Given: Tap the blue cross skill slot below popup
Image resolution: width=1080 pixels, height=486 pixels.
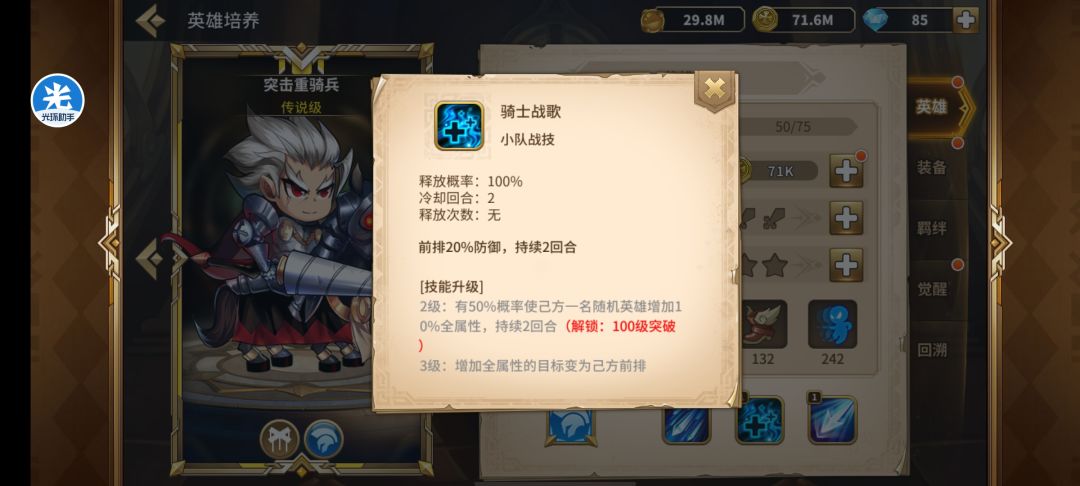Looking at the screenshot, I should pos(760,421).
